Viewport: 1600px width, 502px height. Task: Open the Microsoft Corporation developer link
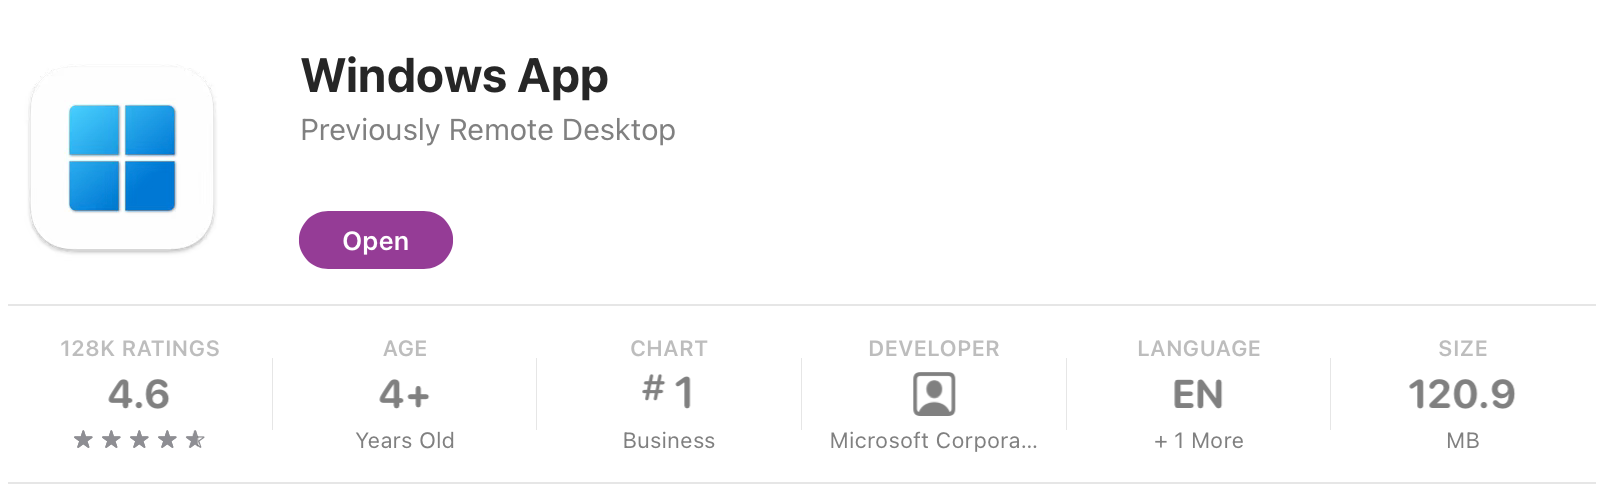[934, 441]
